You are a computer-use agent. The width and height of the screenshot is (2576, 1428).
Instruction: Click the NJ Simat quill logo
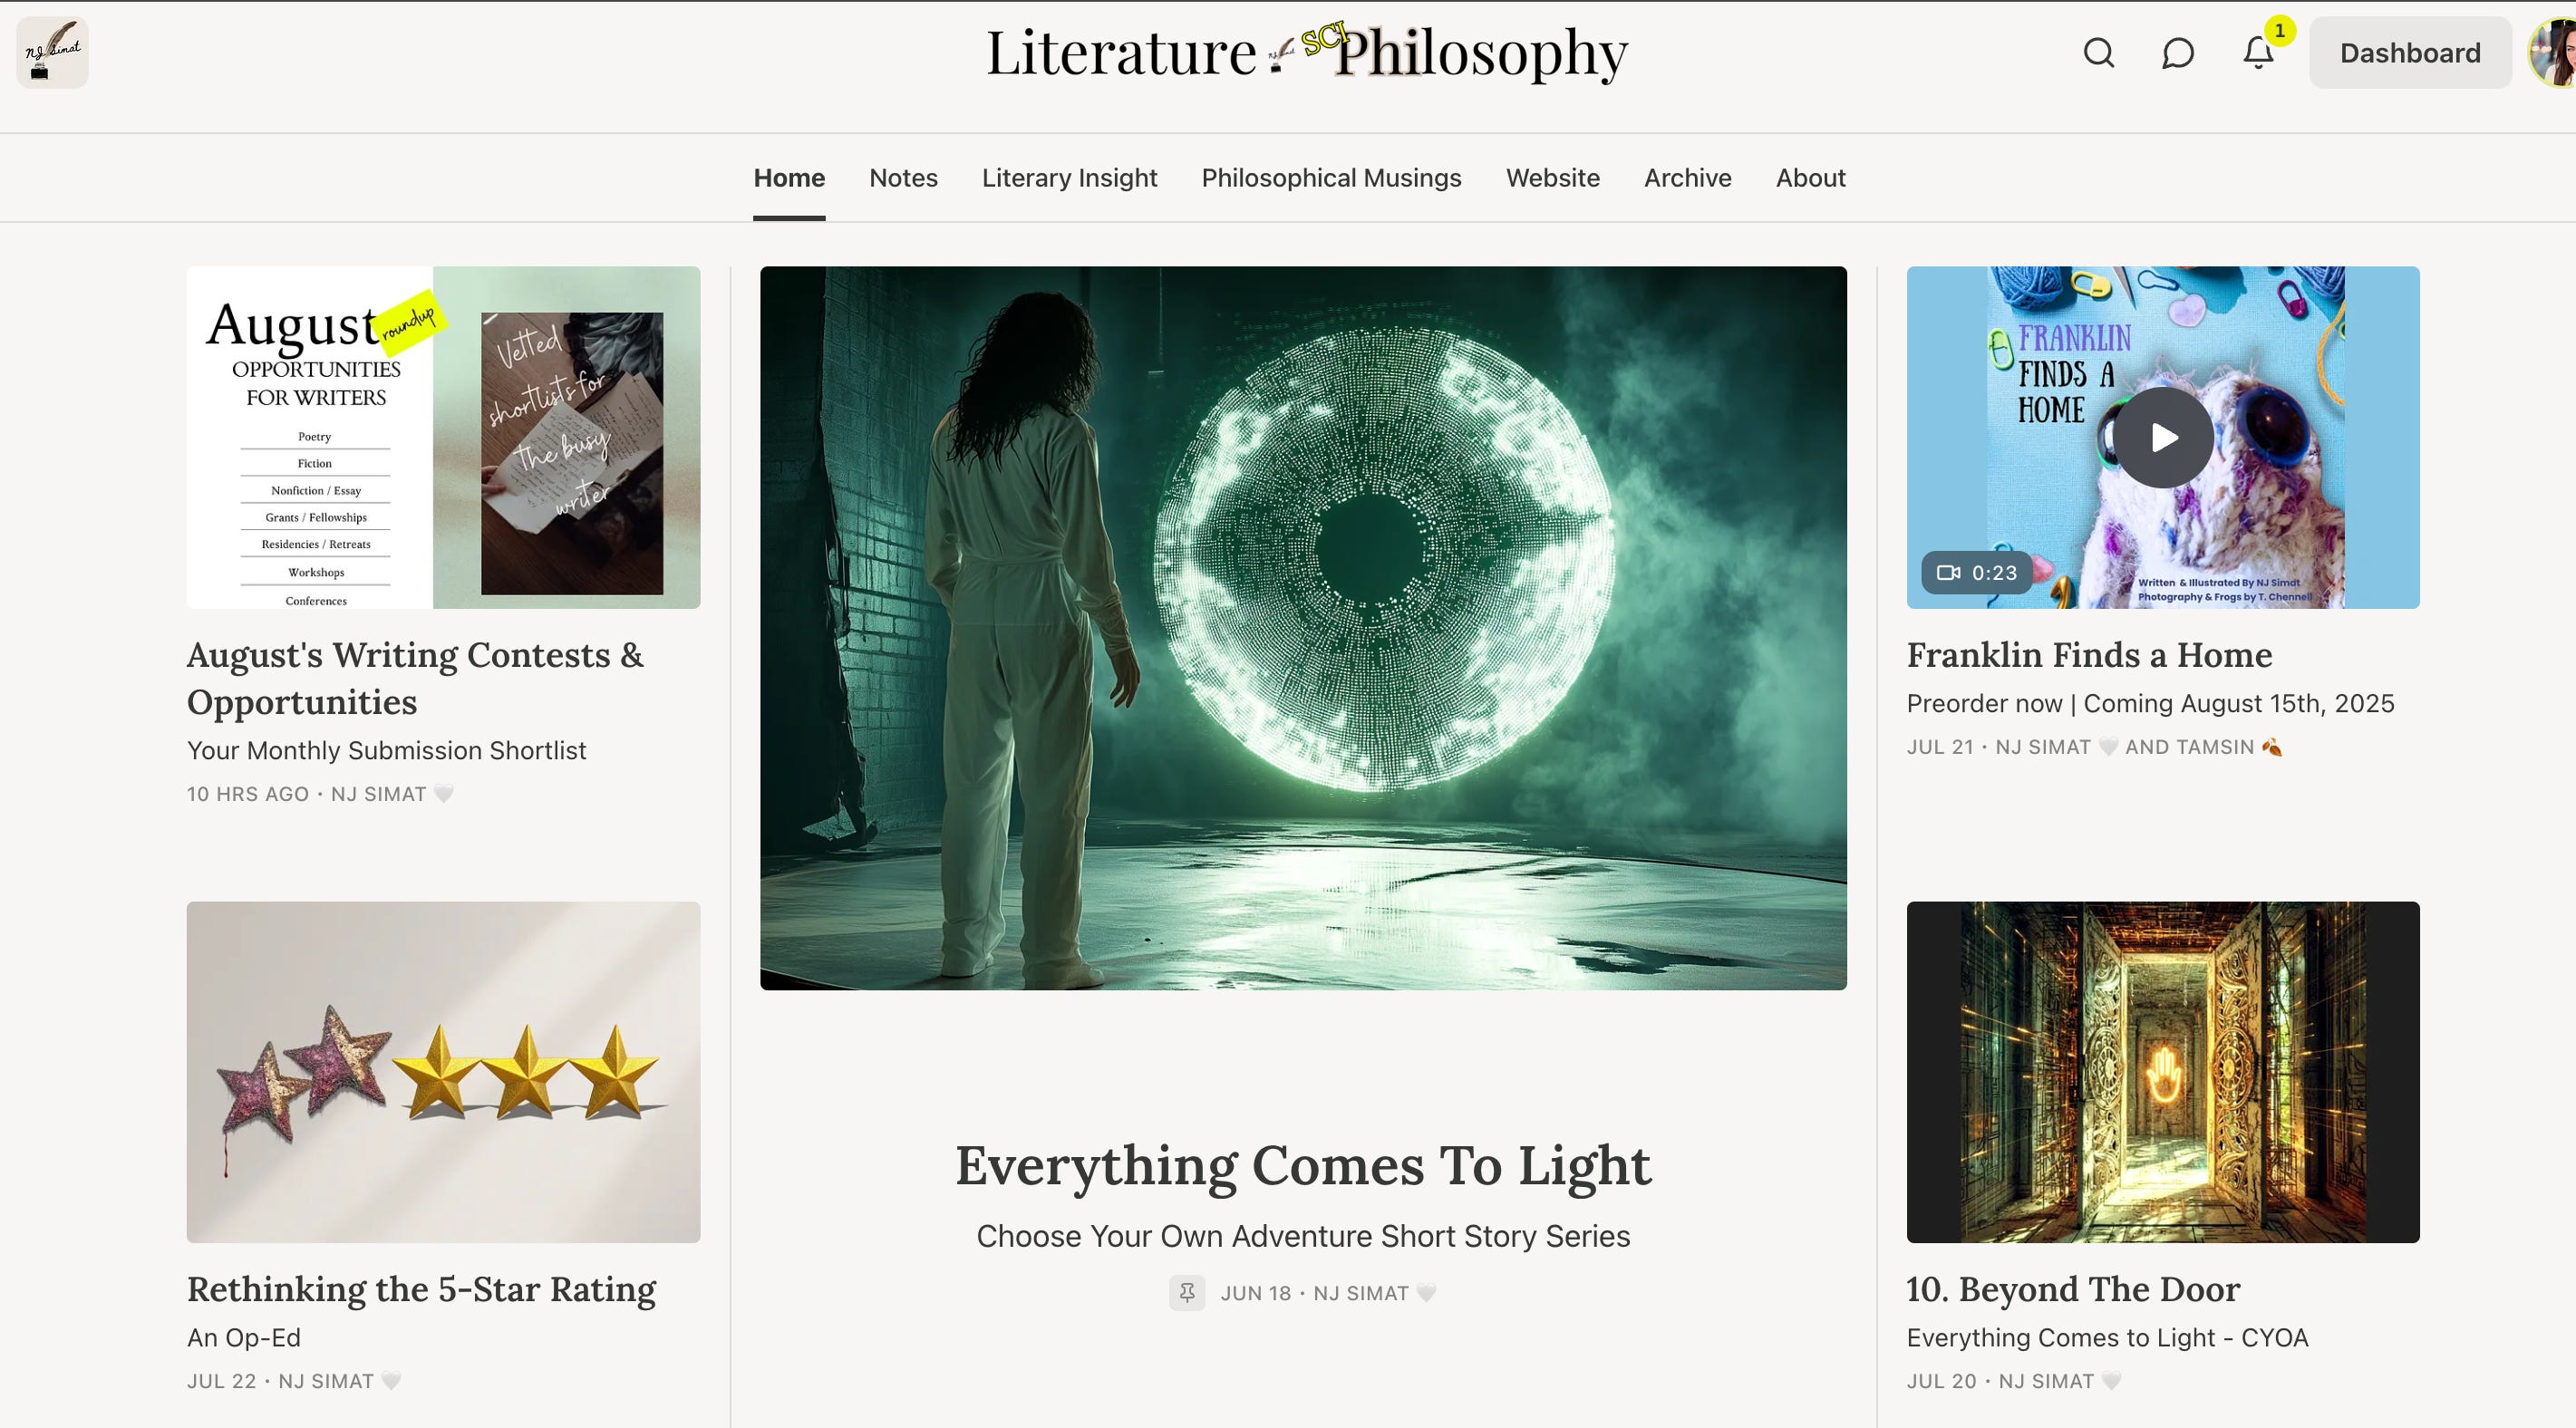52,52
